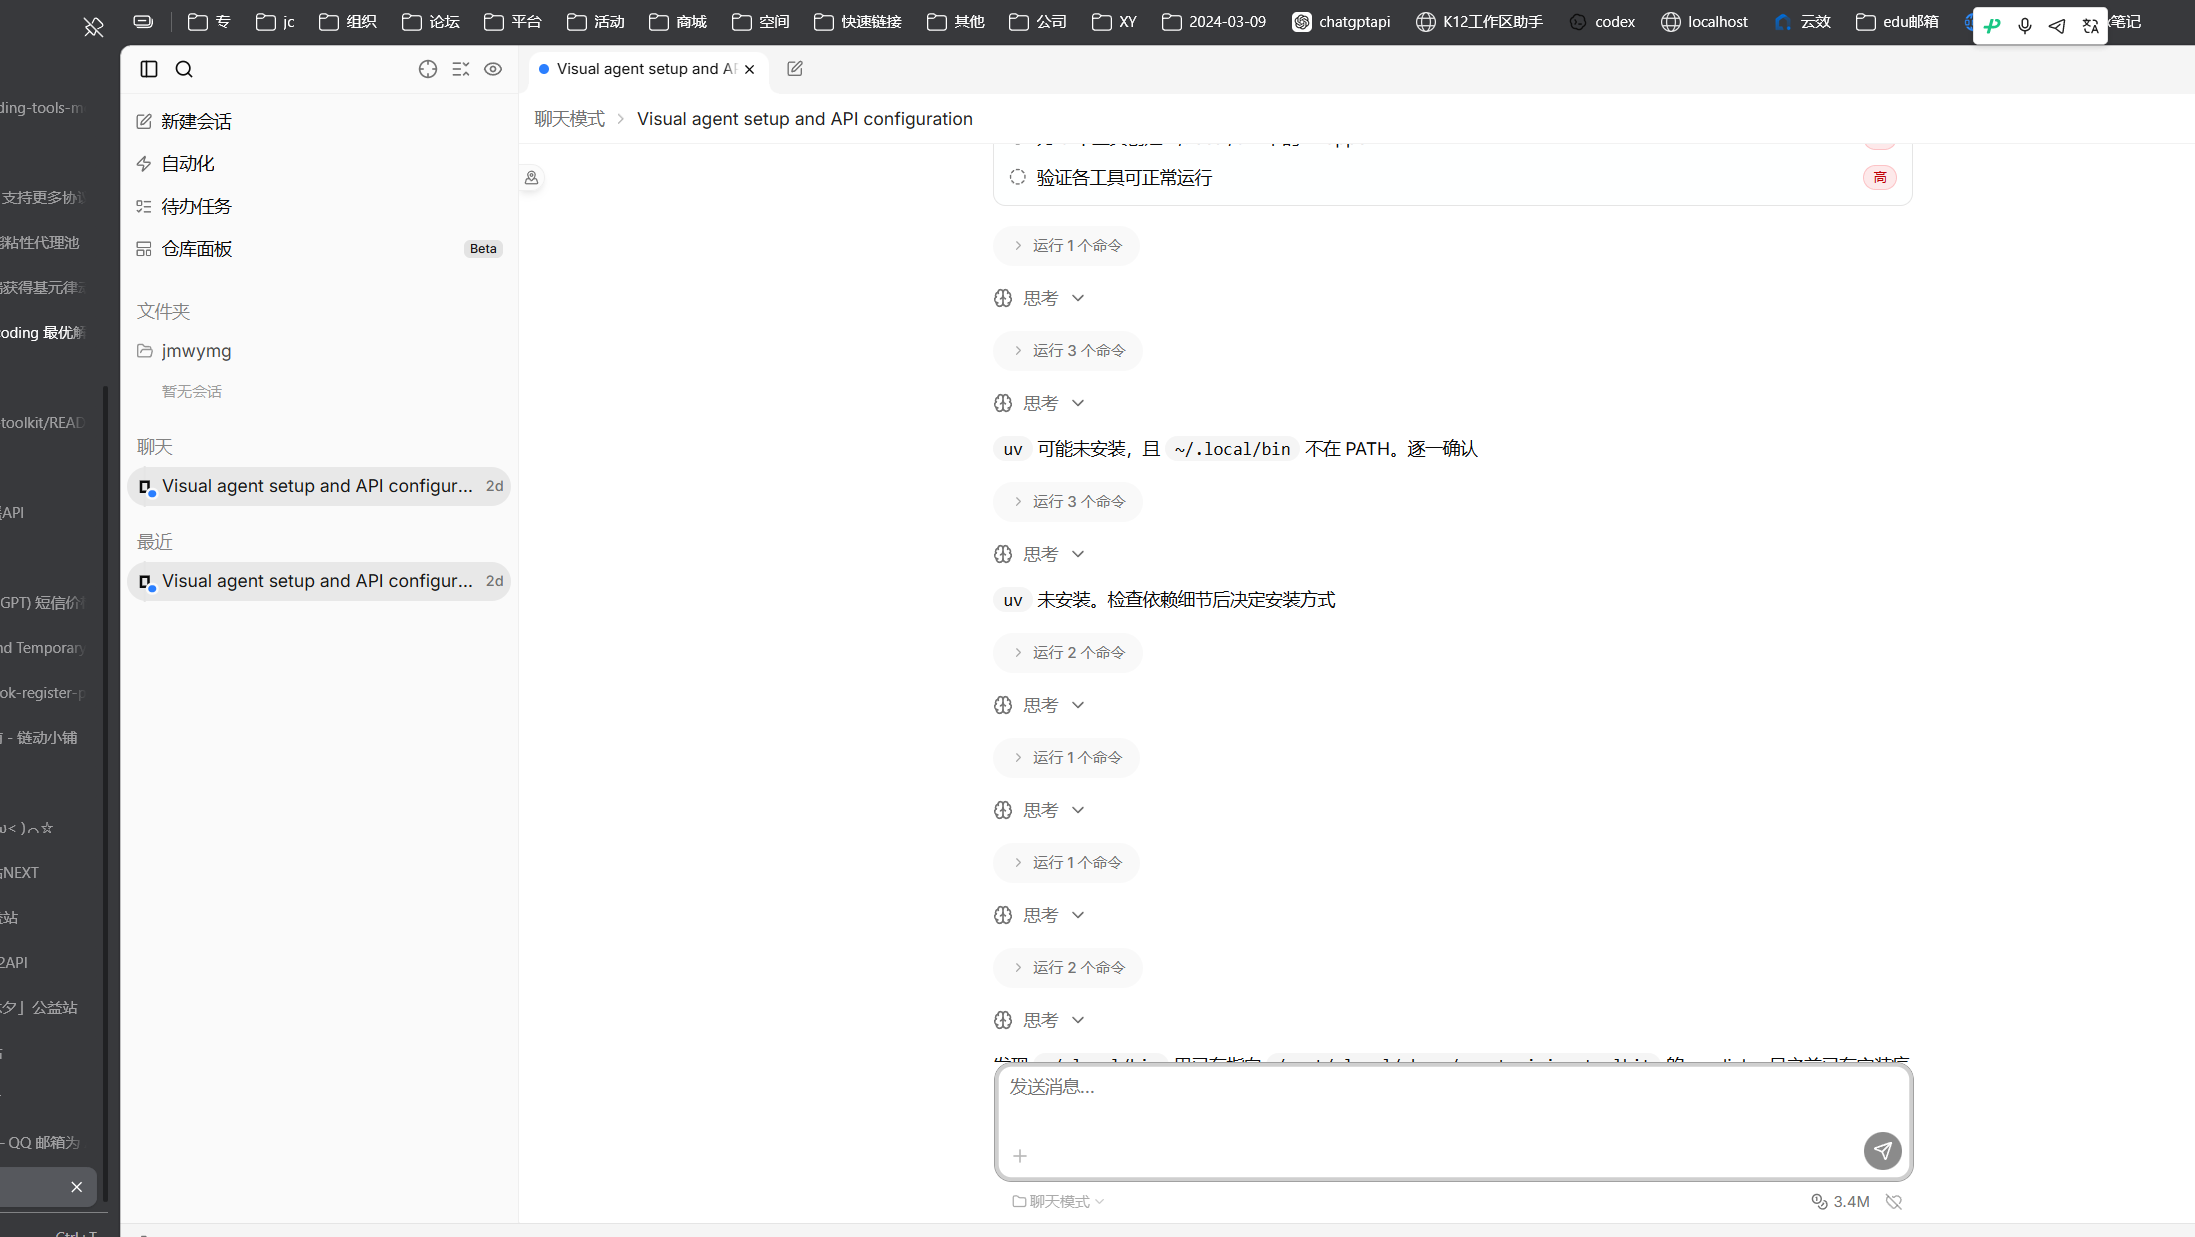Click the plus attach icon in message box
Screen dimensions: 2195x1237
[x=1020, y=1156]
